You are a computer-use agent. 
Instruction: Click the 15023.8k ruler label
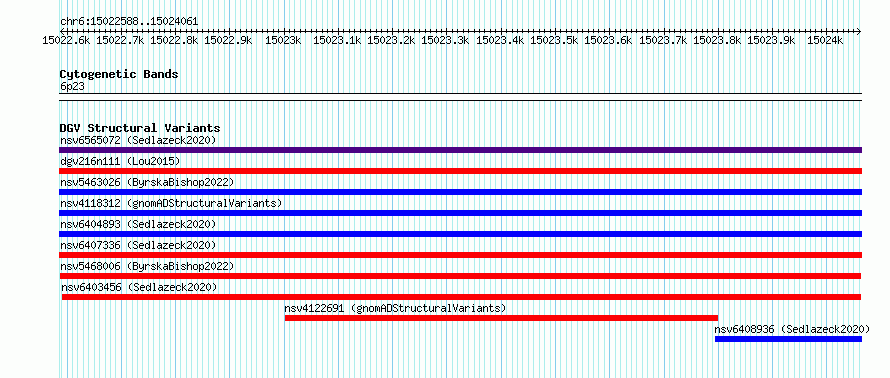coord(717,41)
